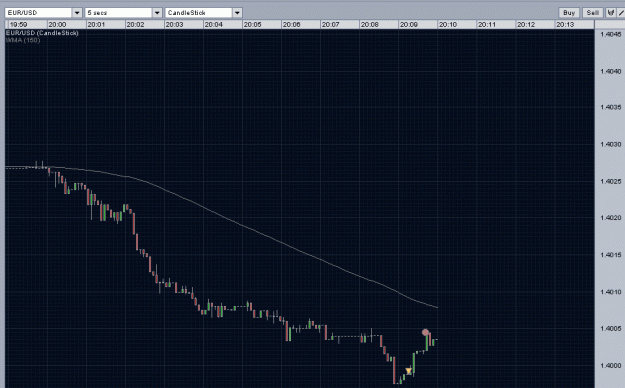The height and width of the screenshot is (388, 625).
Task: Expand the 5 secs interval arrow
Action: 157,13
